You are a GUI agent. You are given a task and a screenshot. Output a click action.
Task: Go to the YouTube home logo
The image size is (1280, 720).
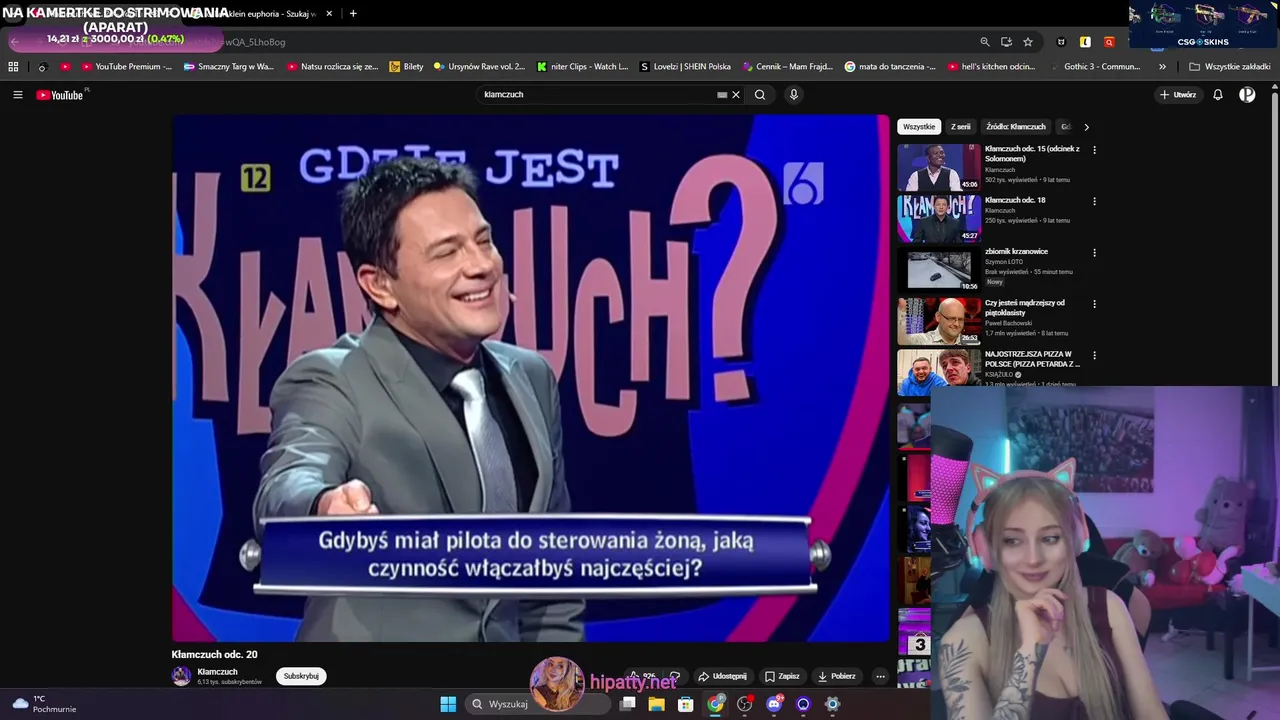(x=60, y=95)
